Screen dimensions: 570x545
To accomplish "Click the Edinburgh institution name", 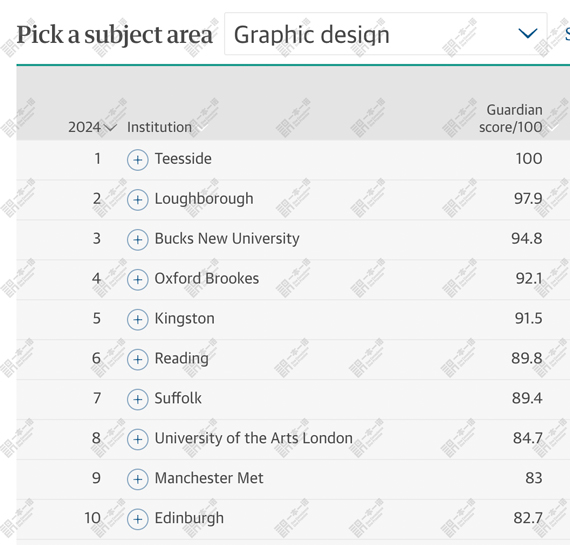I will tap(189, 518).
